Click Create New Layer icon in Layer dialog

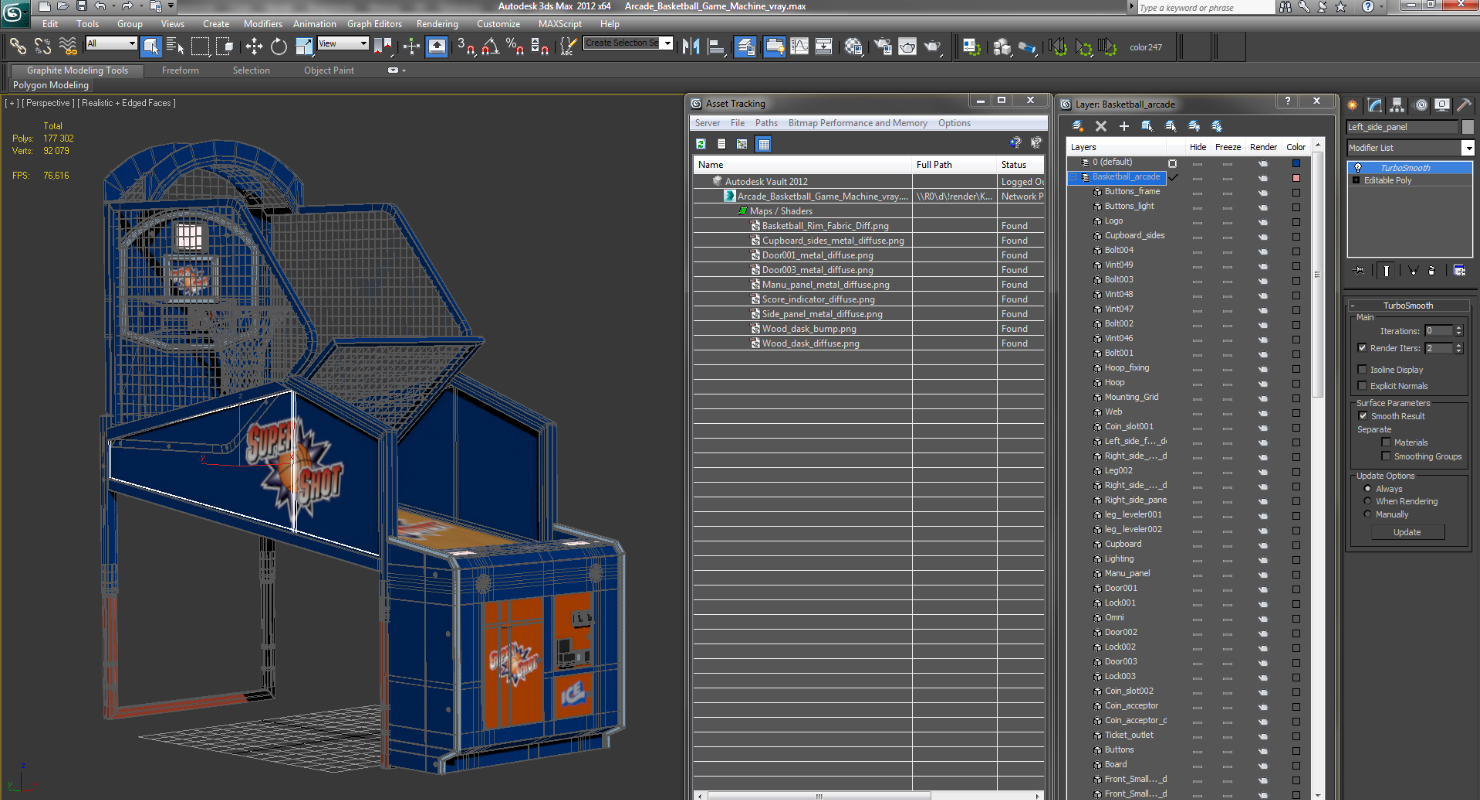click(1078, 126)
